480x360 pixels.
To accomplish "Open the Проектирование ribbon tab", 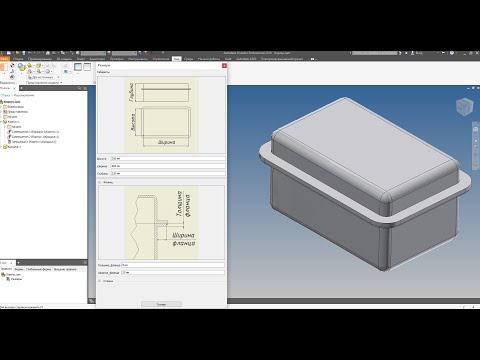I will (x=40, y=59).
